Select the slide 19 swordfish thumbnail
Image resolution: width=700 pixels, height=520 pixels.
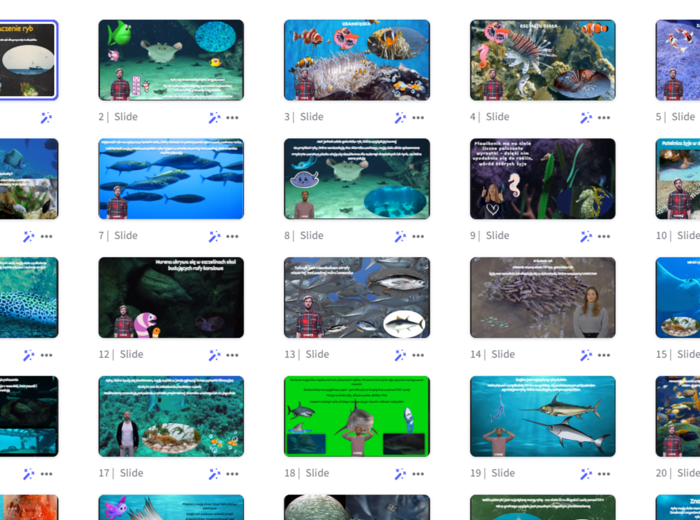coord(542,416)
